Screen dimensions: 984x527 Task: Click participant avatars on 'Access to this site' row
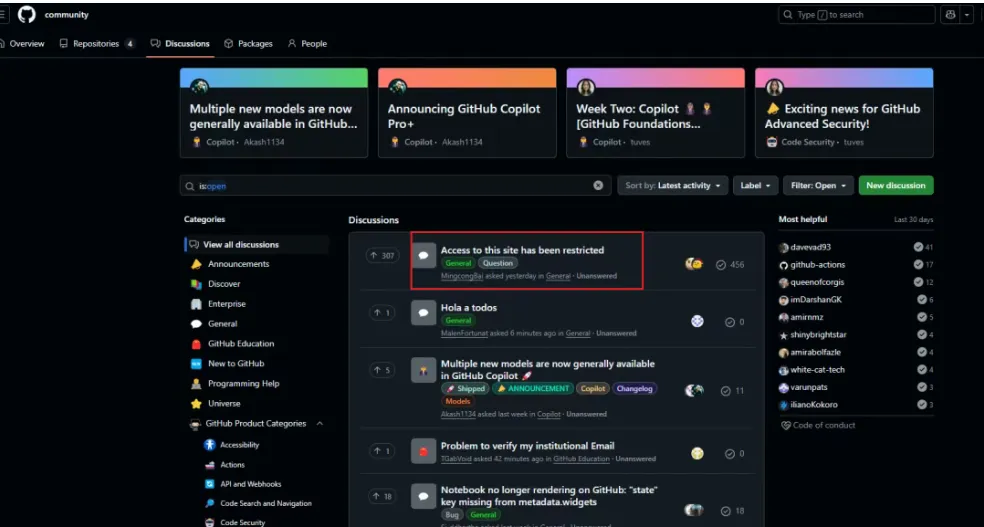click(x=694, y=264)
